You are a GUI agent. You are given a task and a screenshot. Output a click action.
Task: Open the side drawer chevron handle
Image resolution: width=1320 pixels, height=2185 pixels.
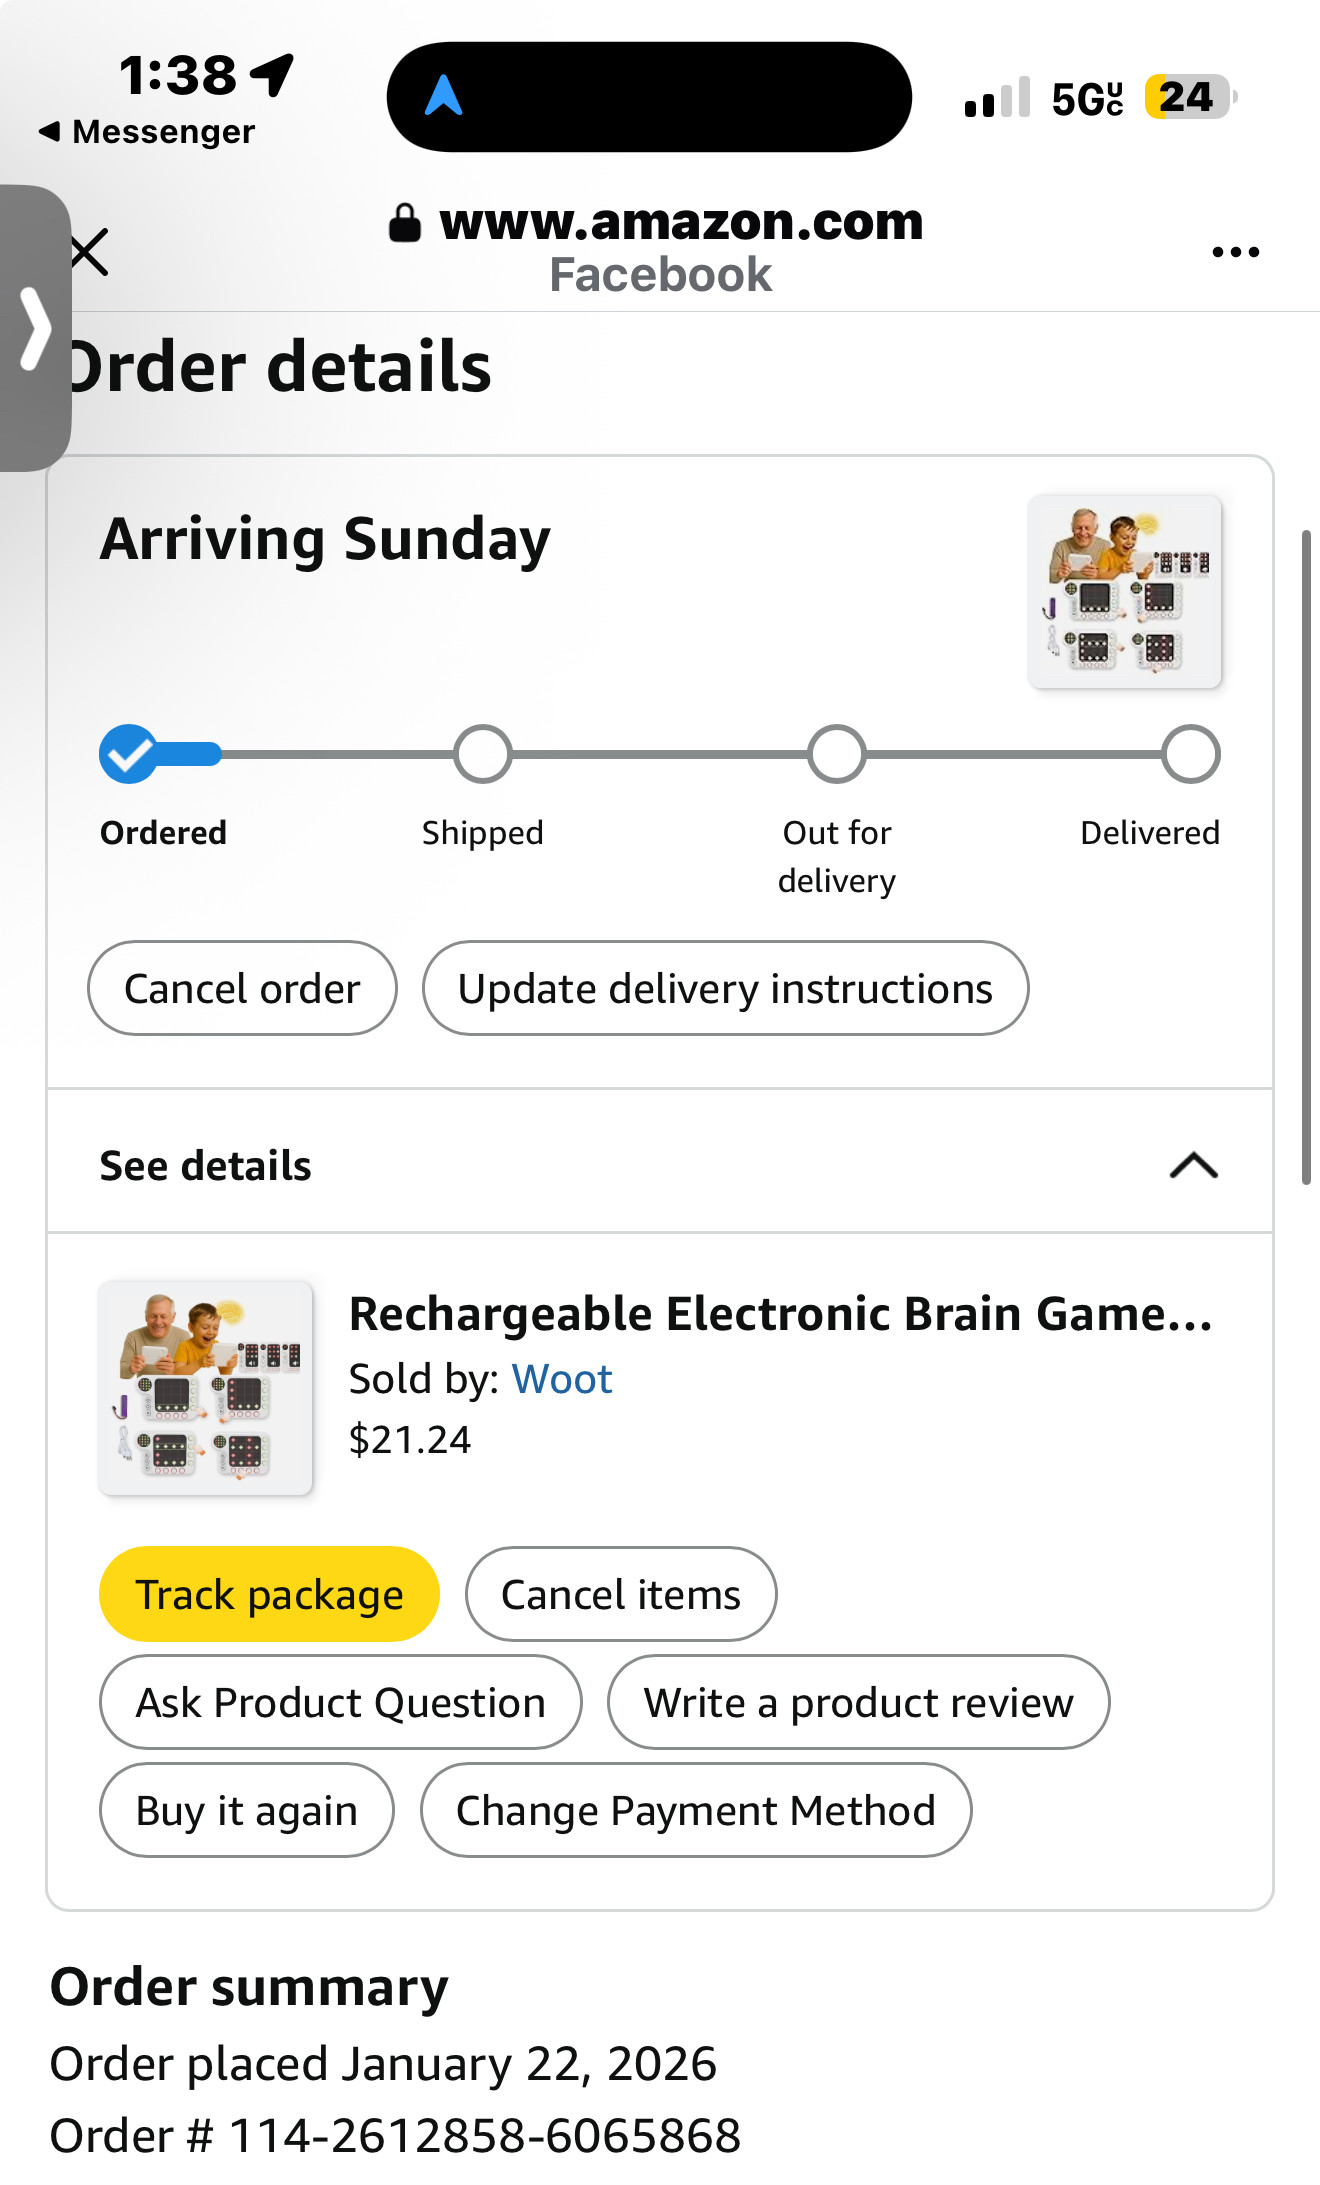pyautogui.click(x=36, y=328)
